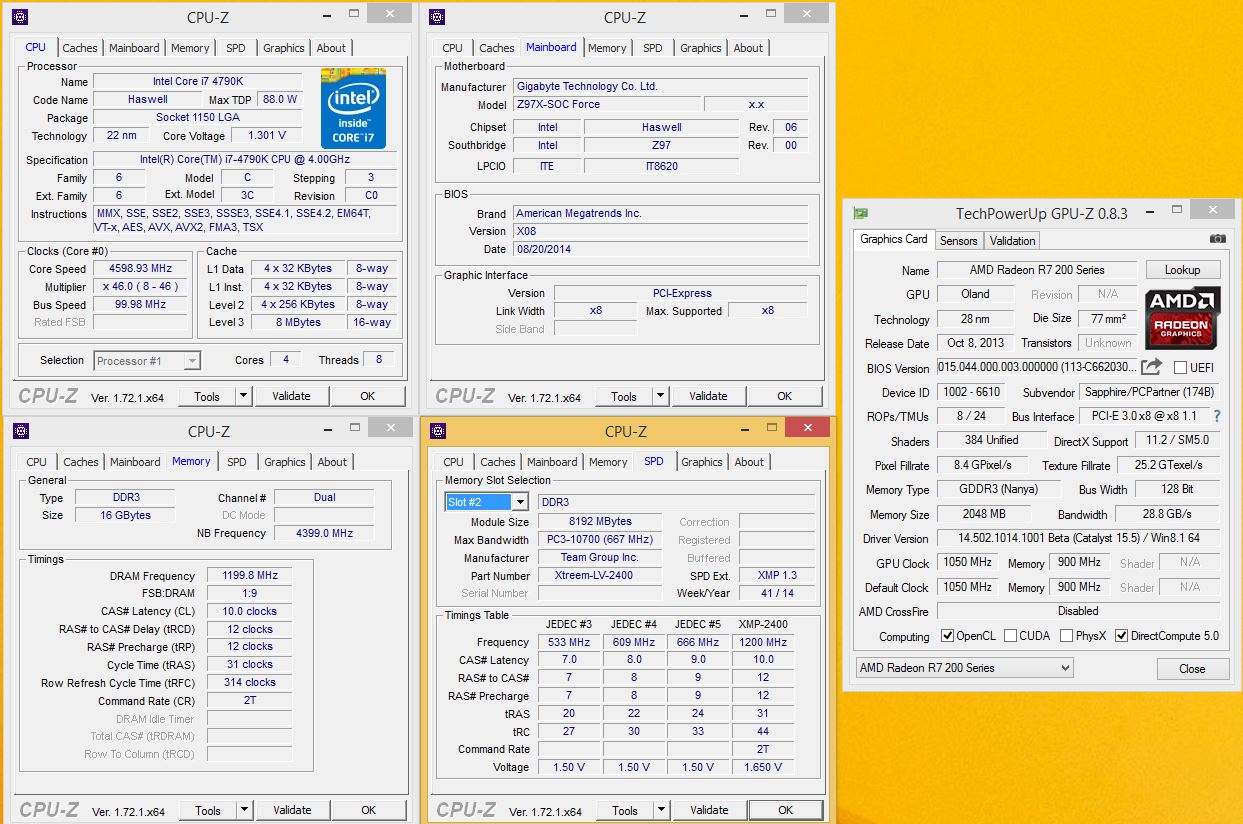
Task: Select Graphics tab in the Mainboard window
Action: point(701,48)
